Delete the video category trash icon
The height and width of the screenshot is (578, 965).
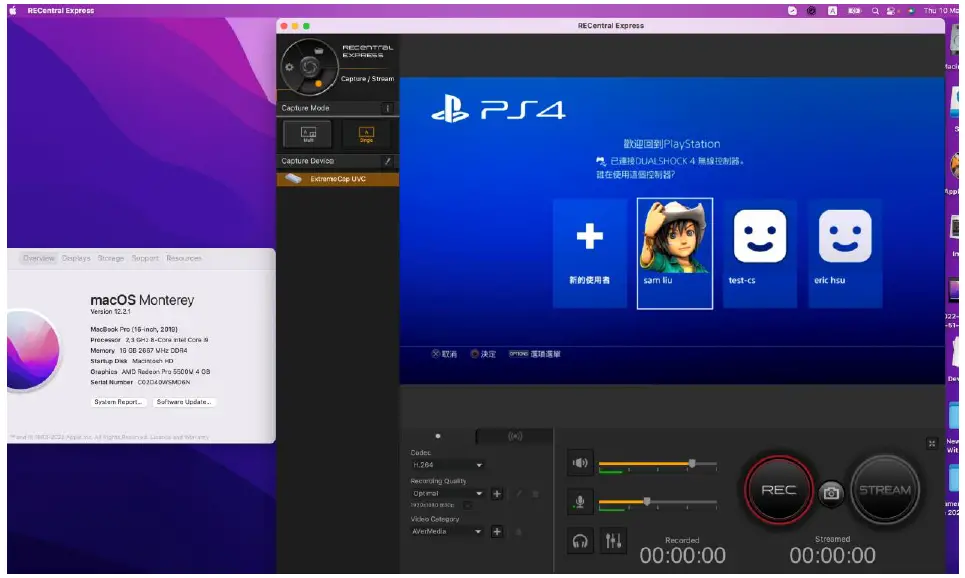(518, 531)
